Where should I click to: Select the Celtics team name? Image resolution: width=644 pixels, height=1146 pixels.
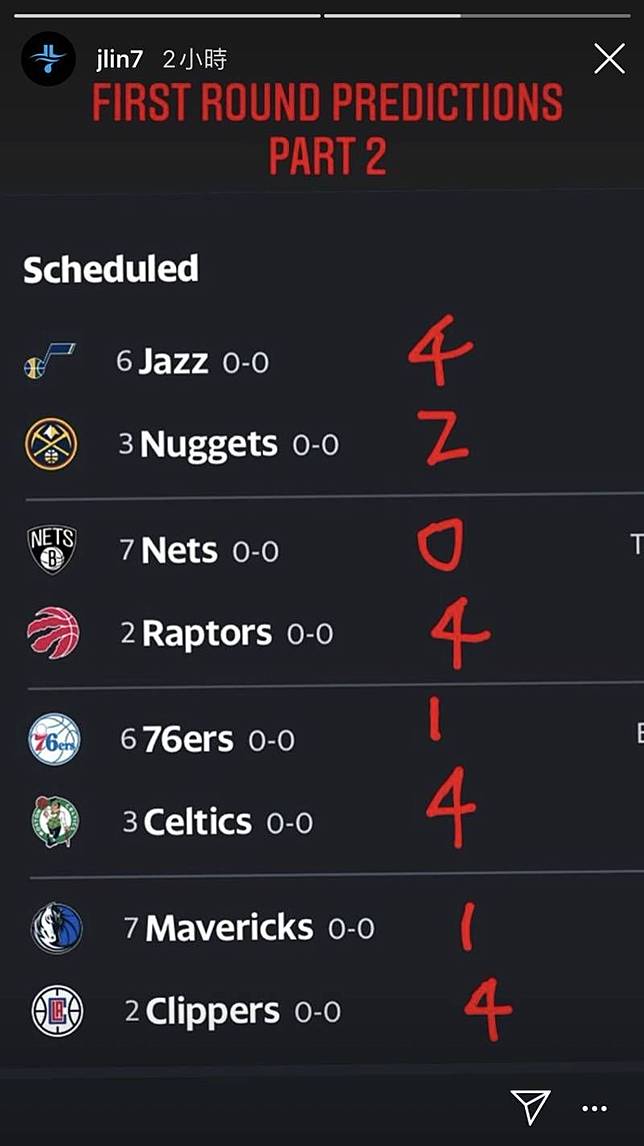tap(197, 822)
